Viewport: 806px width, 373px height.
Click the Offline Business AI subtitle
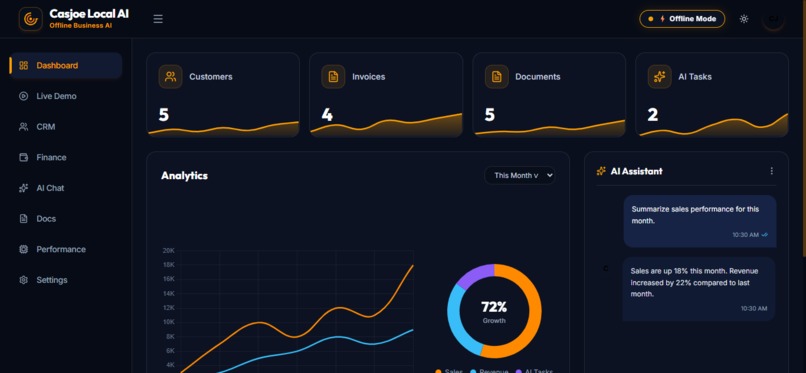tap(81, 25)
